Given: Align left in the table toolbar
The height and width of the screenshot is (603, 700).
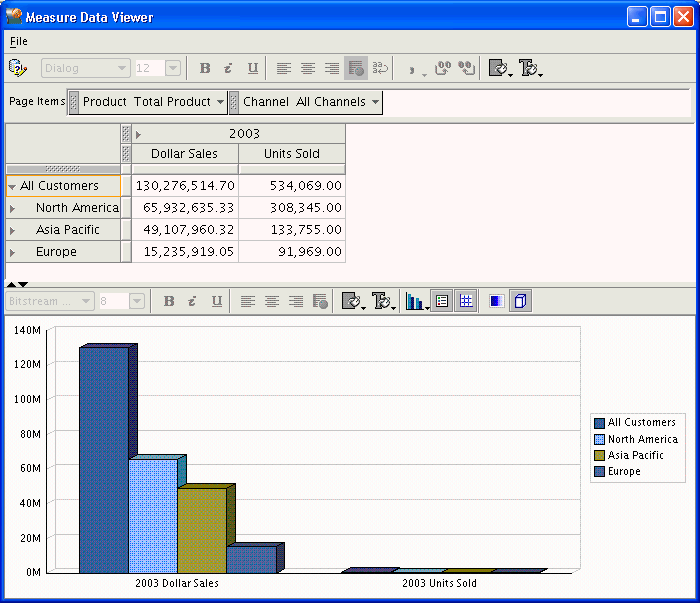Looking at the screenshot, I should (283, 68).
